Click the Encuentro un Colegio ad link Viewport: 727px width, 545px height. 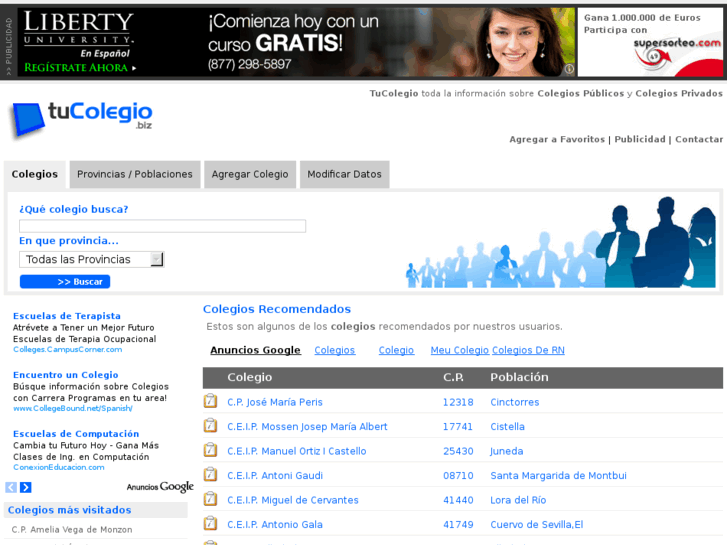point(66,375)
